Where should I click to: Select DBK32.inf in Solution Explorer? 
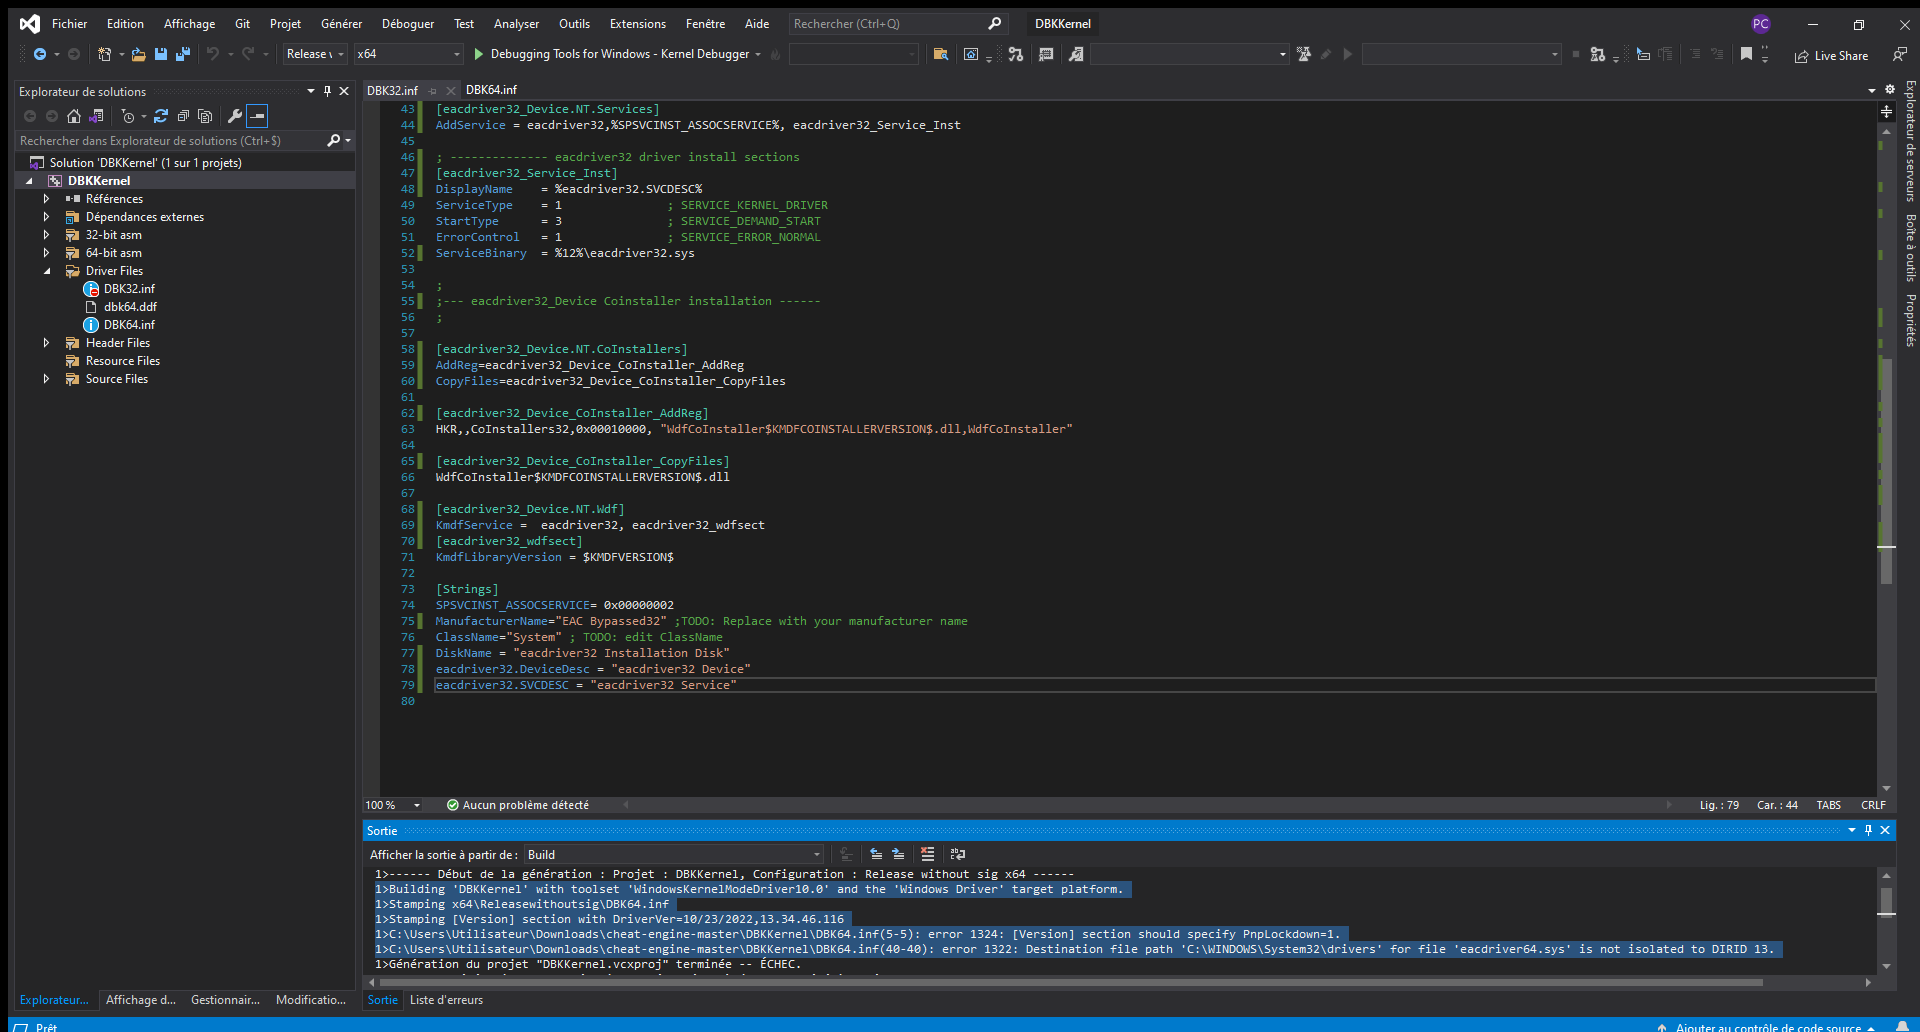point(129,289)
